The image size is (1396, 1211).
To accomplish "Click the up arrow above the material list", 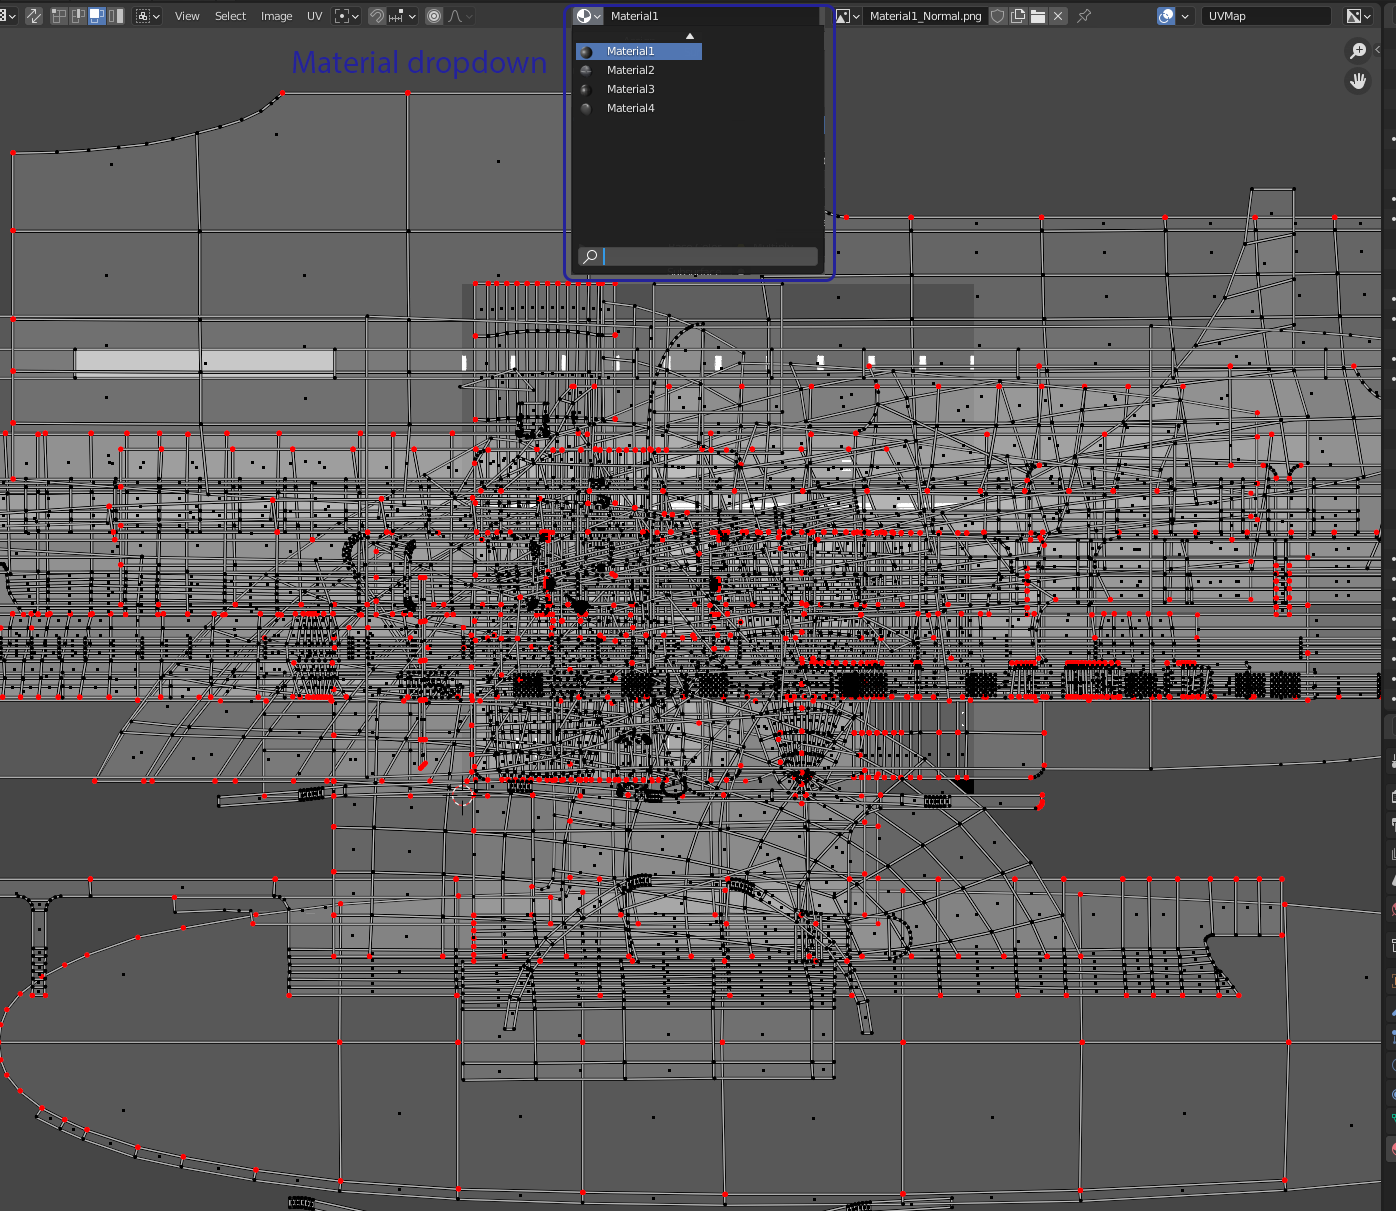I will tap(689, 36).
